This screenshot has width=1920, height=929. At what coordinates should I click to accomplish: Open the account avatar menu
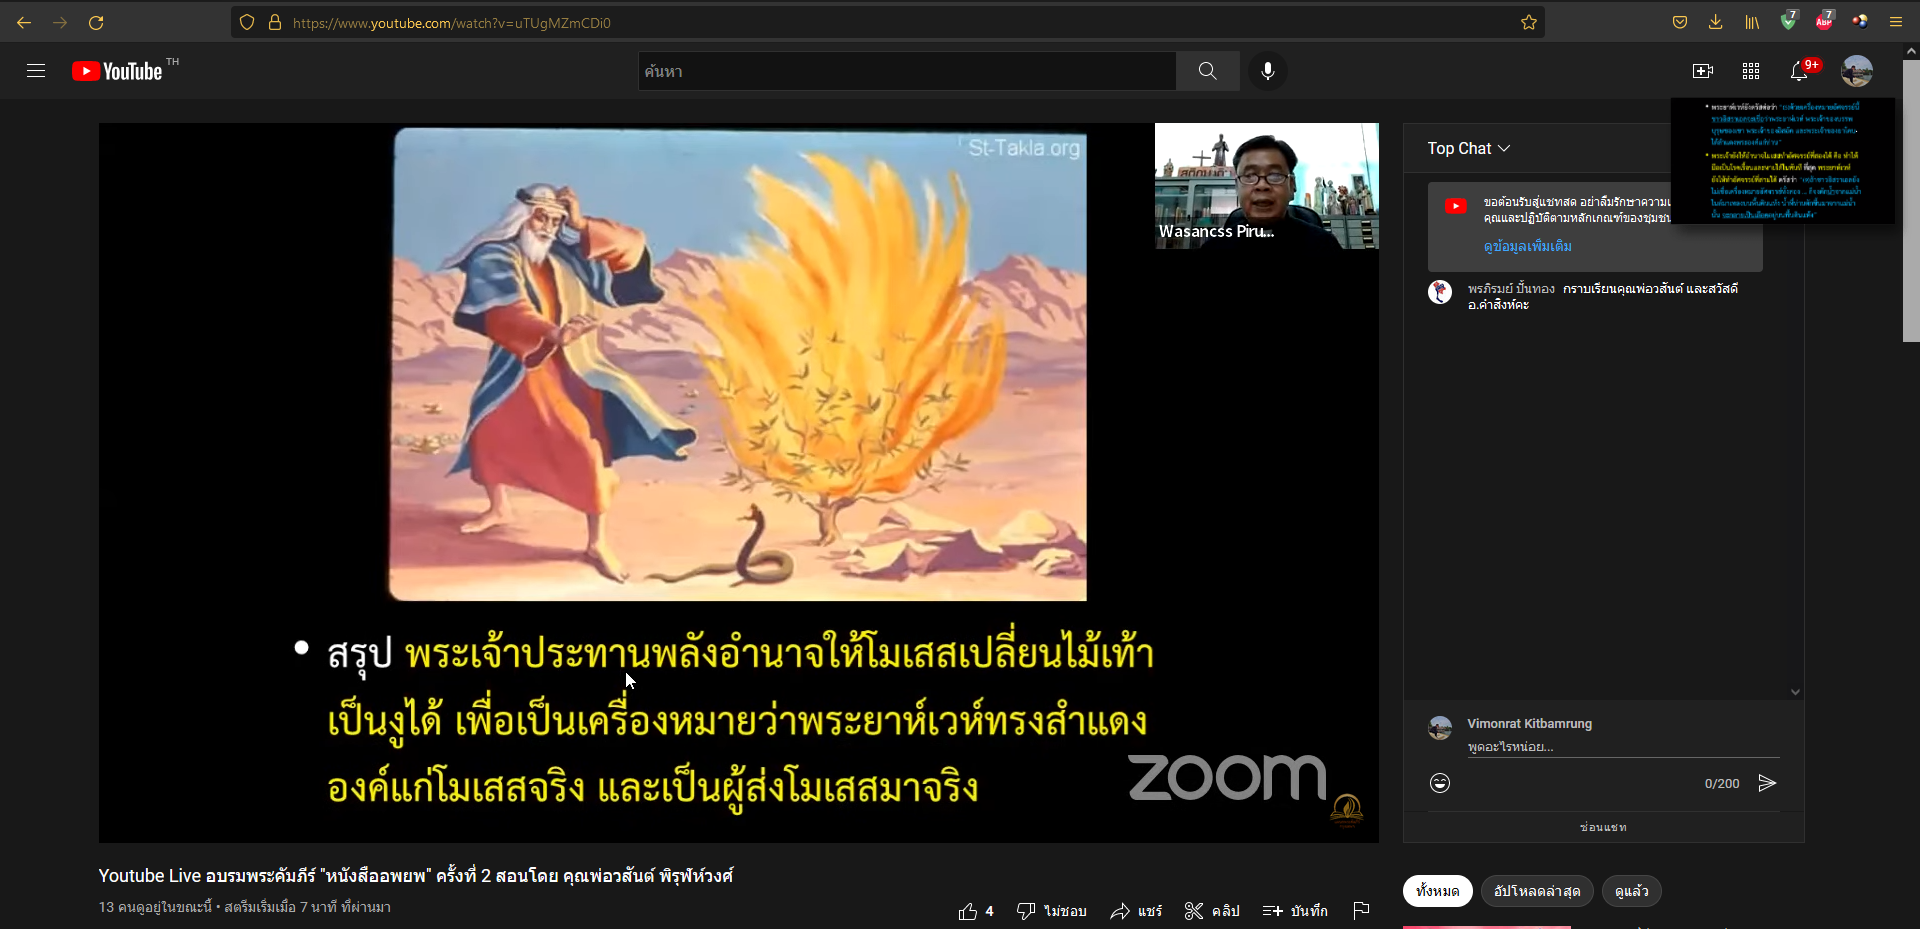tap(1857, 71)
